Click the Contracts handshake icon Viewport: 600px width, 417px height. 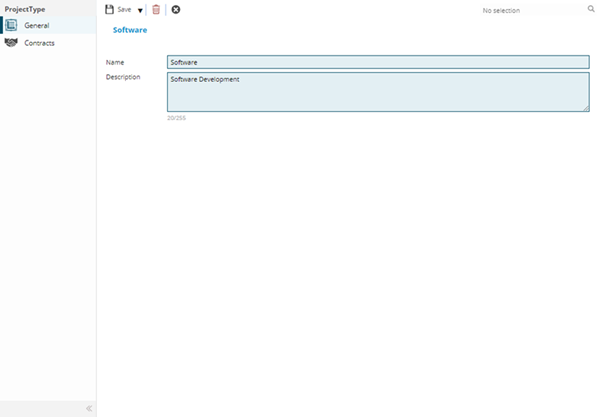[x=11, y=43]
